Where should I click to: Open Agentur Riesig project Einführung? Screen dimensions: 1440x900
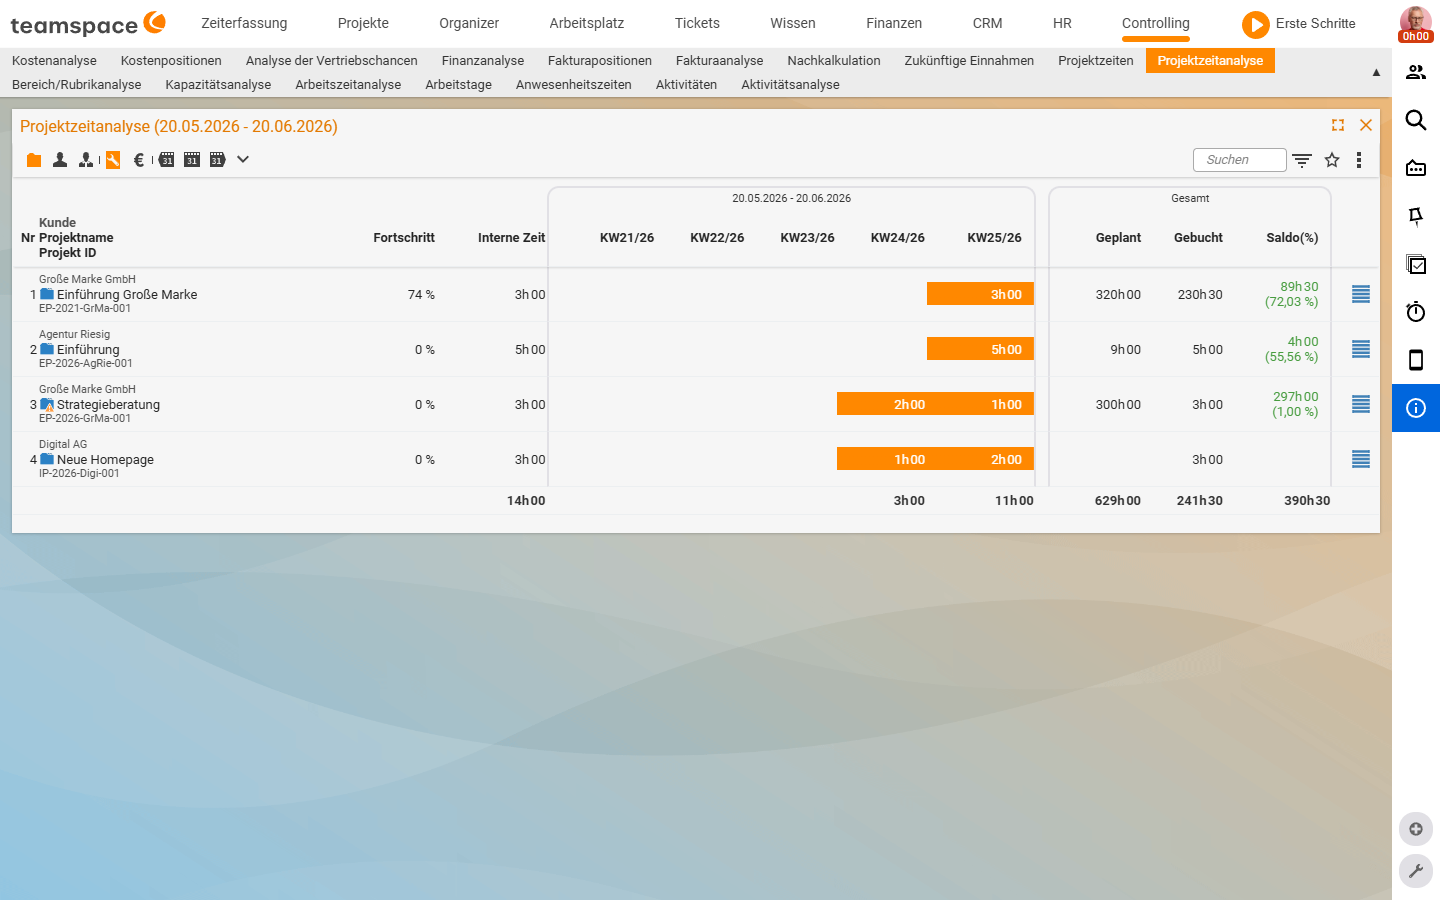pyautogui.click(x=88, y=349)
